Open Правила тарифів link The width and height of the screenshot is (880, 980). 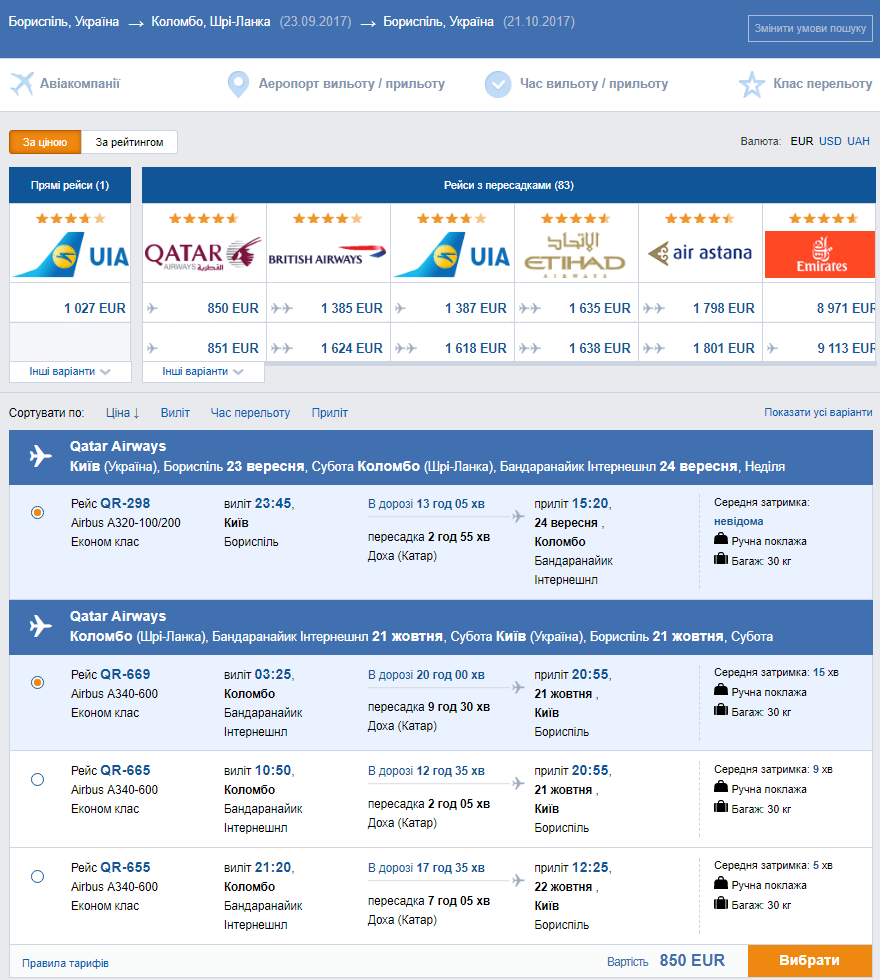[x=66, y=963]
